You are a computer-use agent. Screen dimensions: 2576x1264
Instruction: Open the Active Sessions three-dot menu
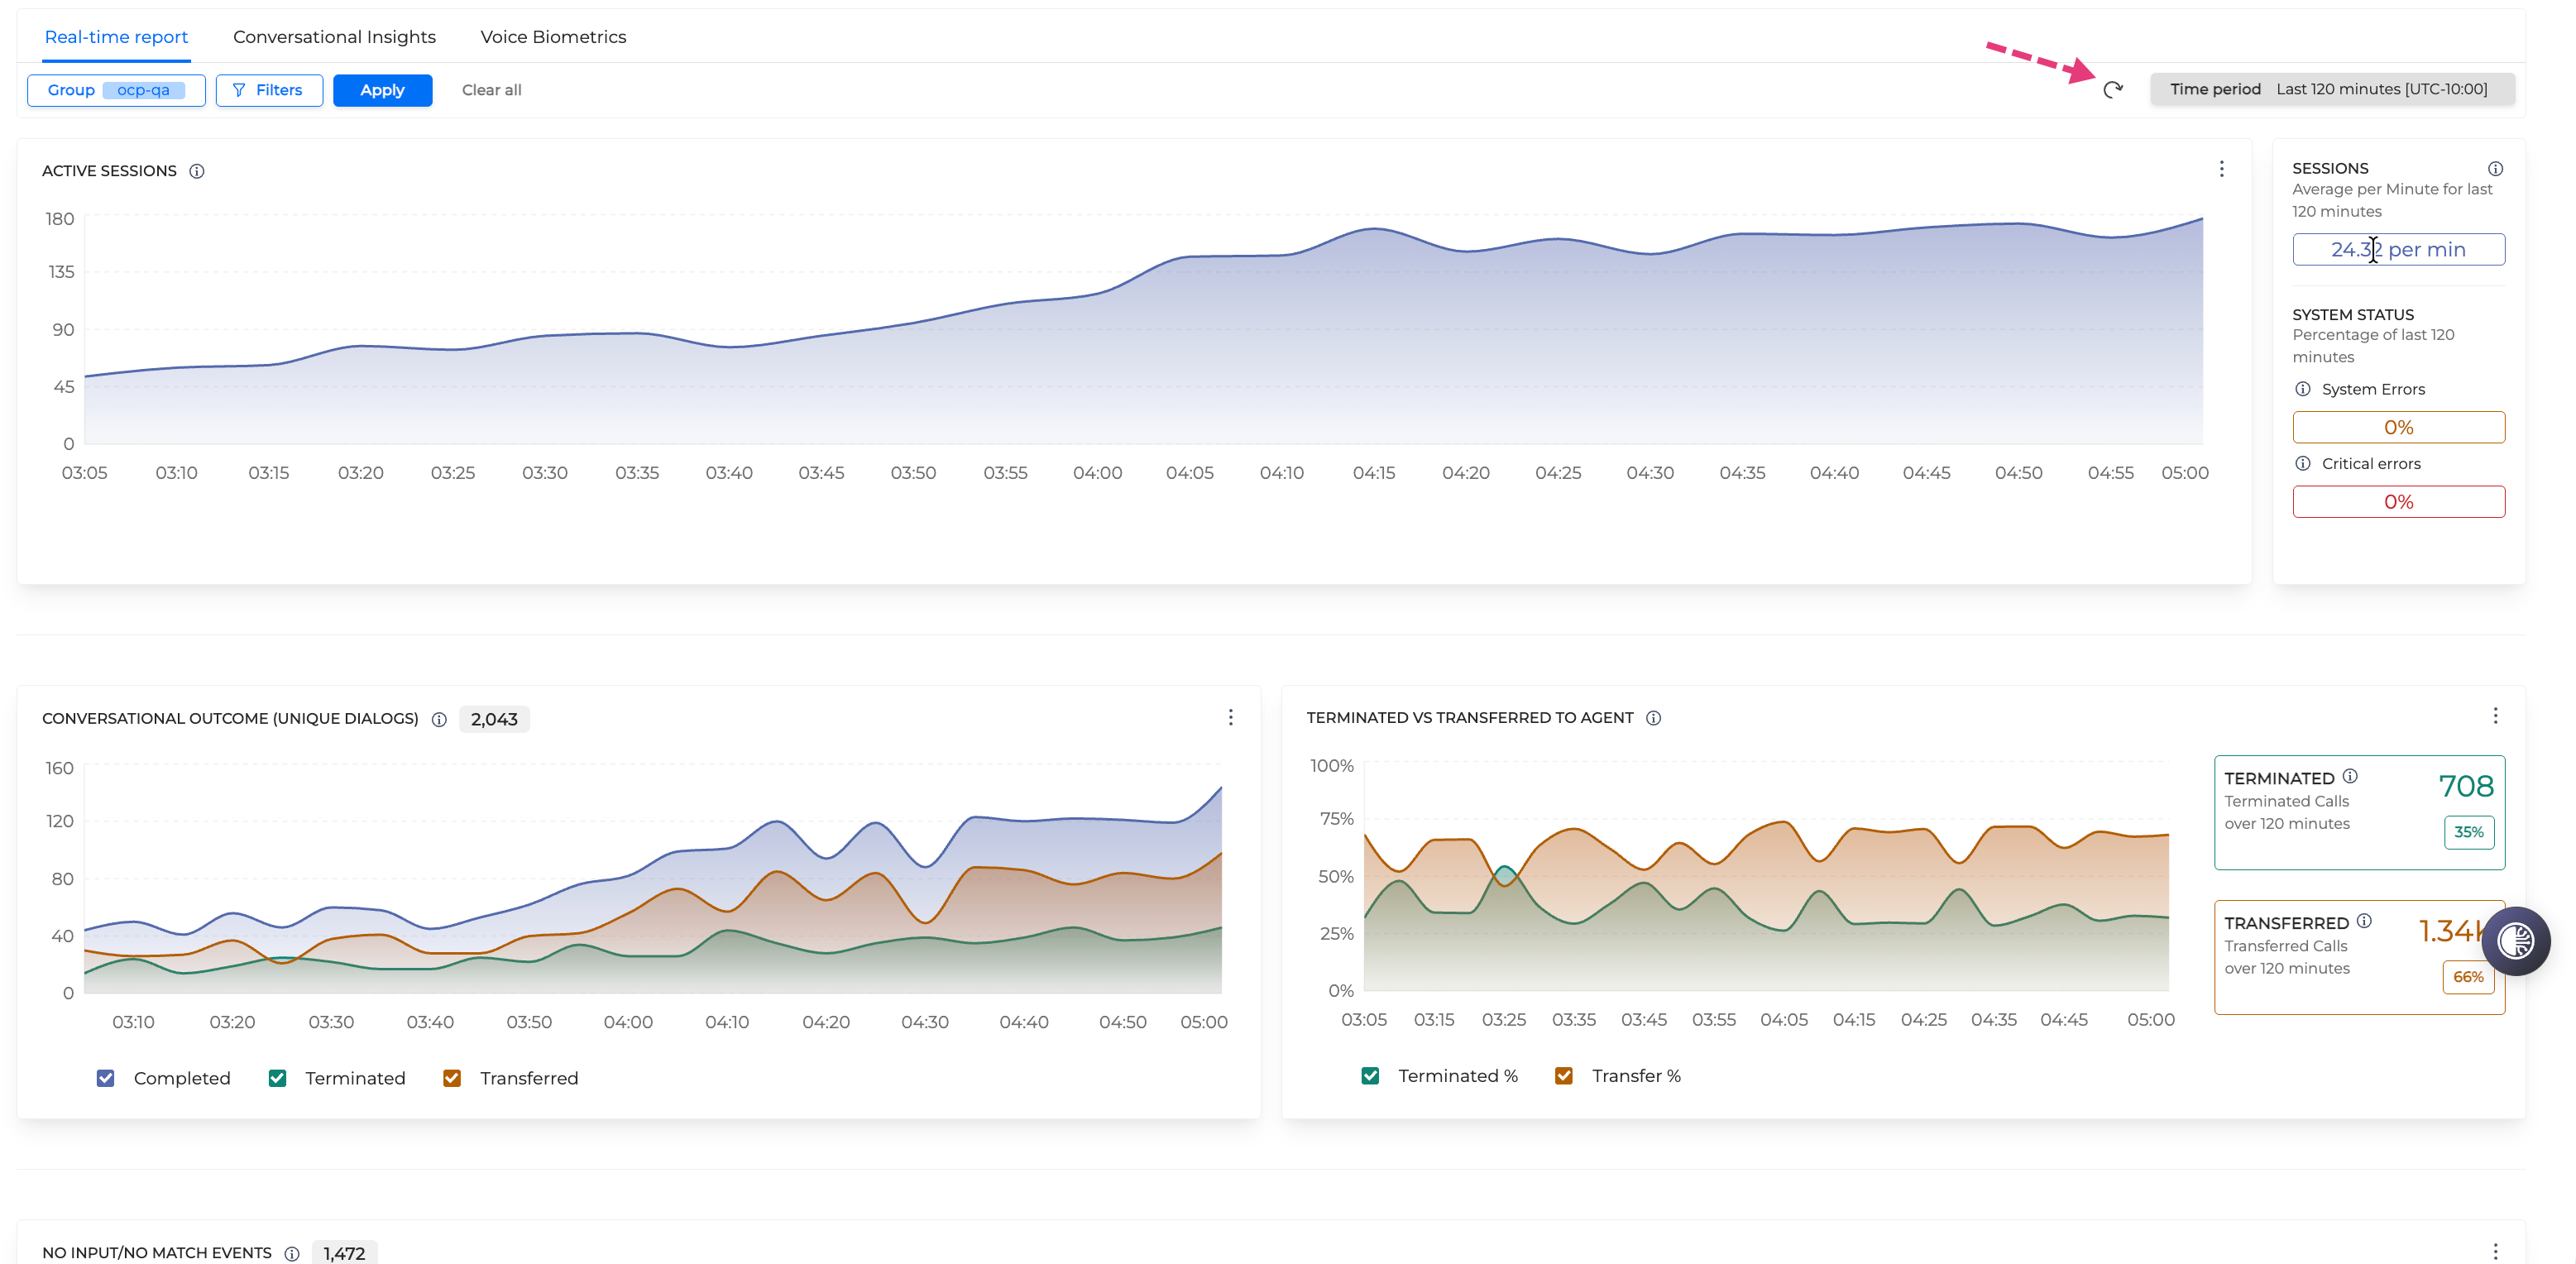[2222, 169]
